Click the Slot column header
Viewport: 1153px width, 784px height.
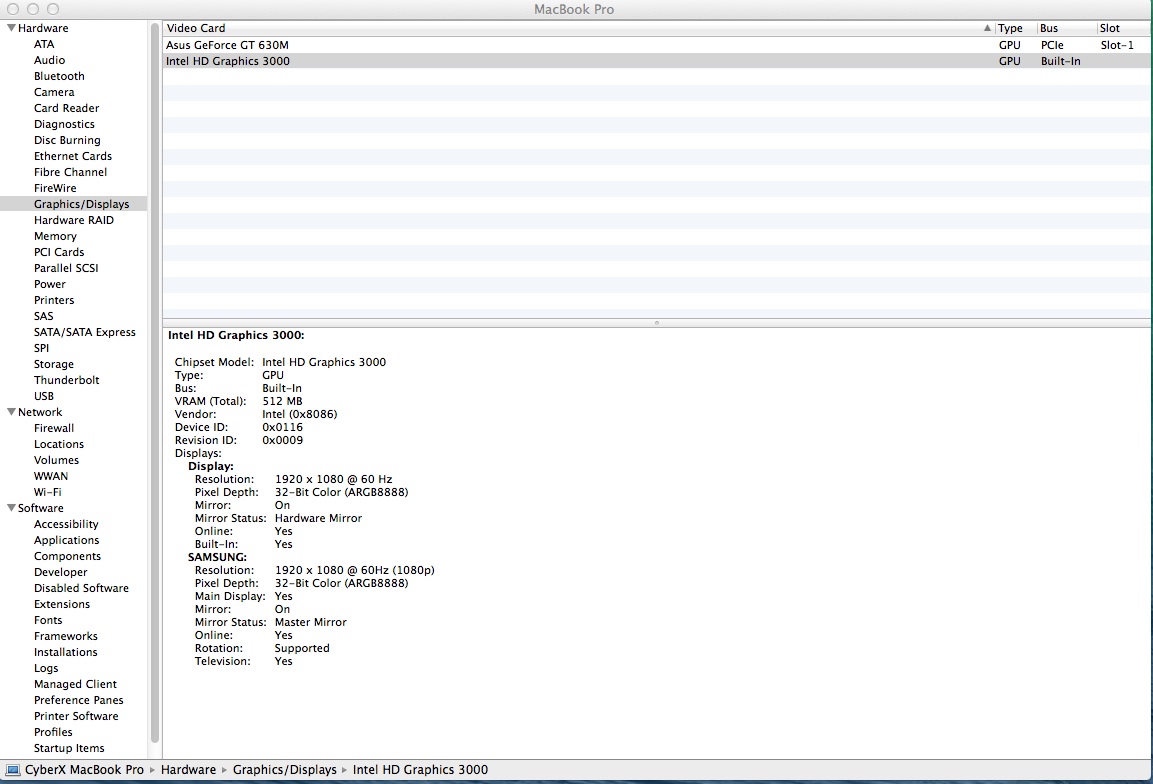click(x=1110, y=29)
